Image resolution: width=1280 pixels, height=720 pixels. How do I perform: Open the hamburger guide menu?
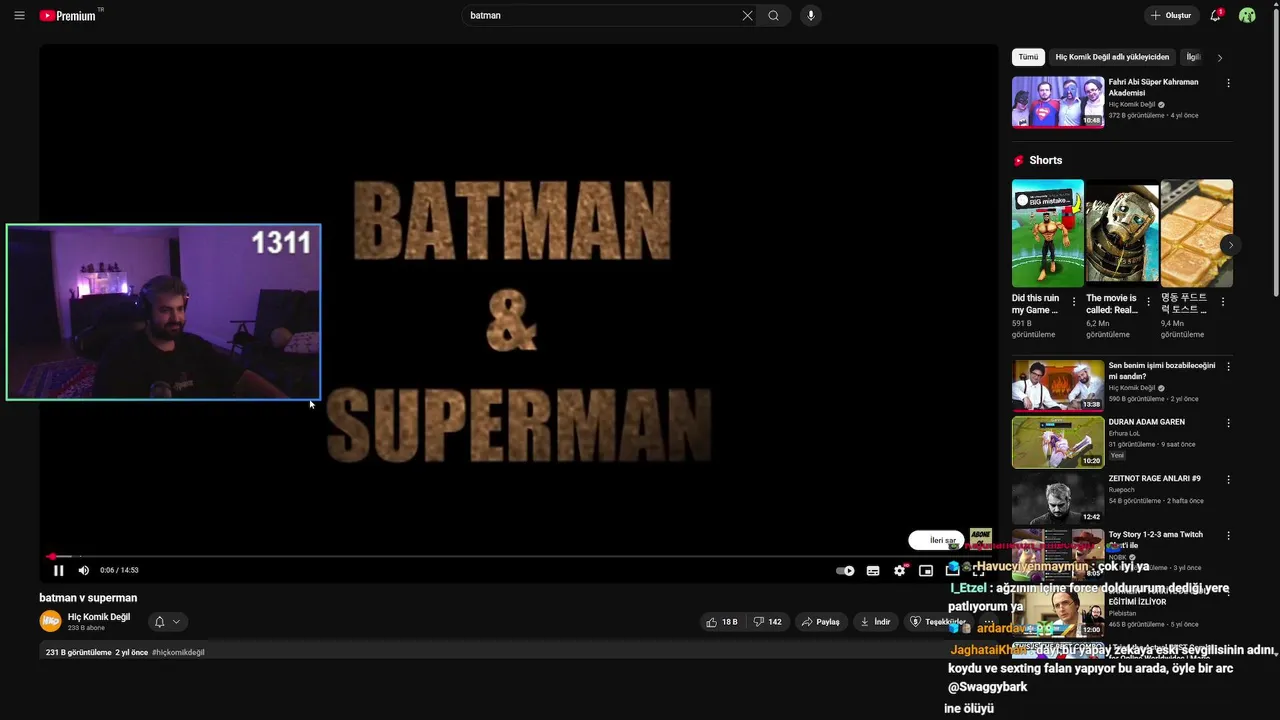pos(19,15)
